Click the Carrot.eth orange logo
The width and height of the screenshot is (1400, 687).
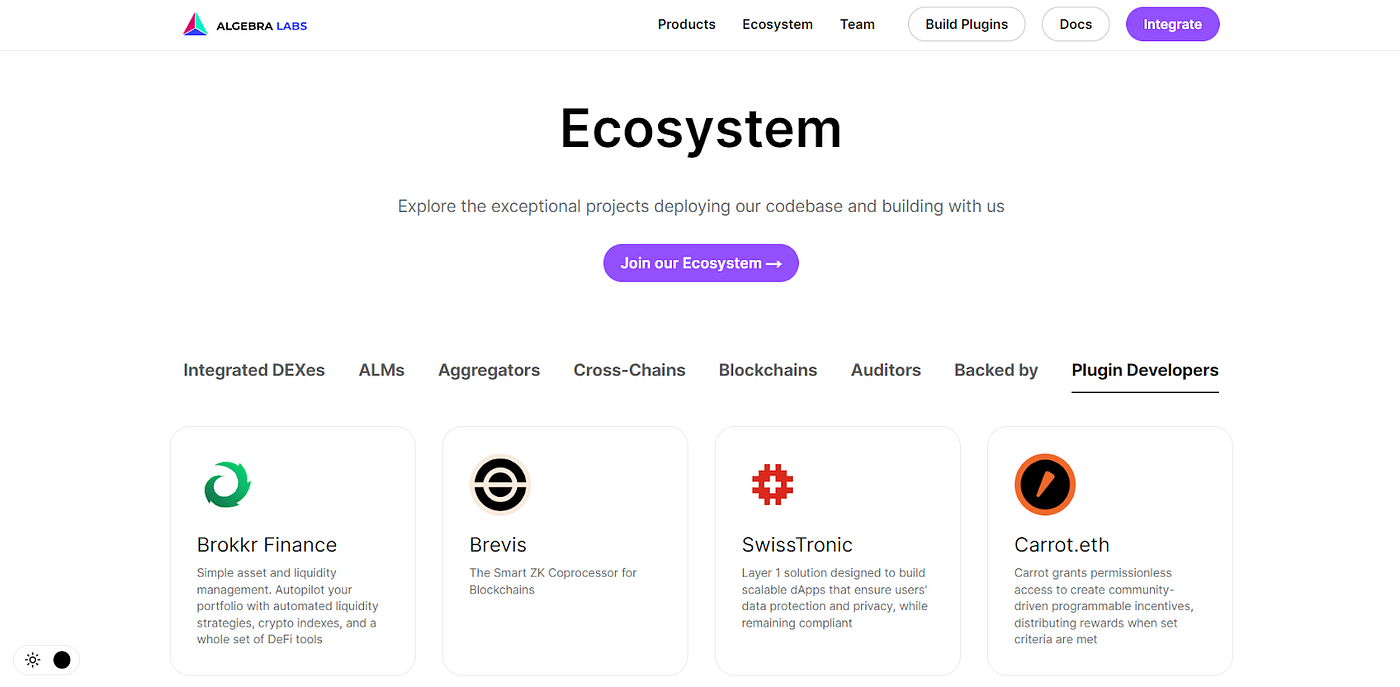click(1044, 484)
